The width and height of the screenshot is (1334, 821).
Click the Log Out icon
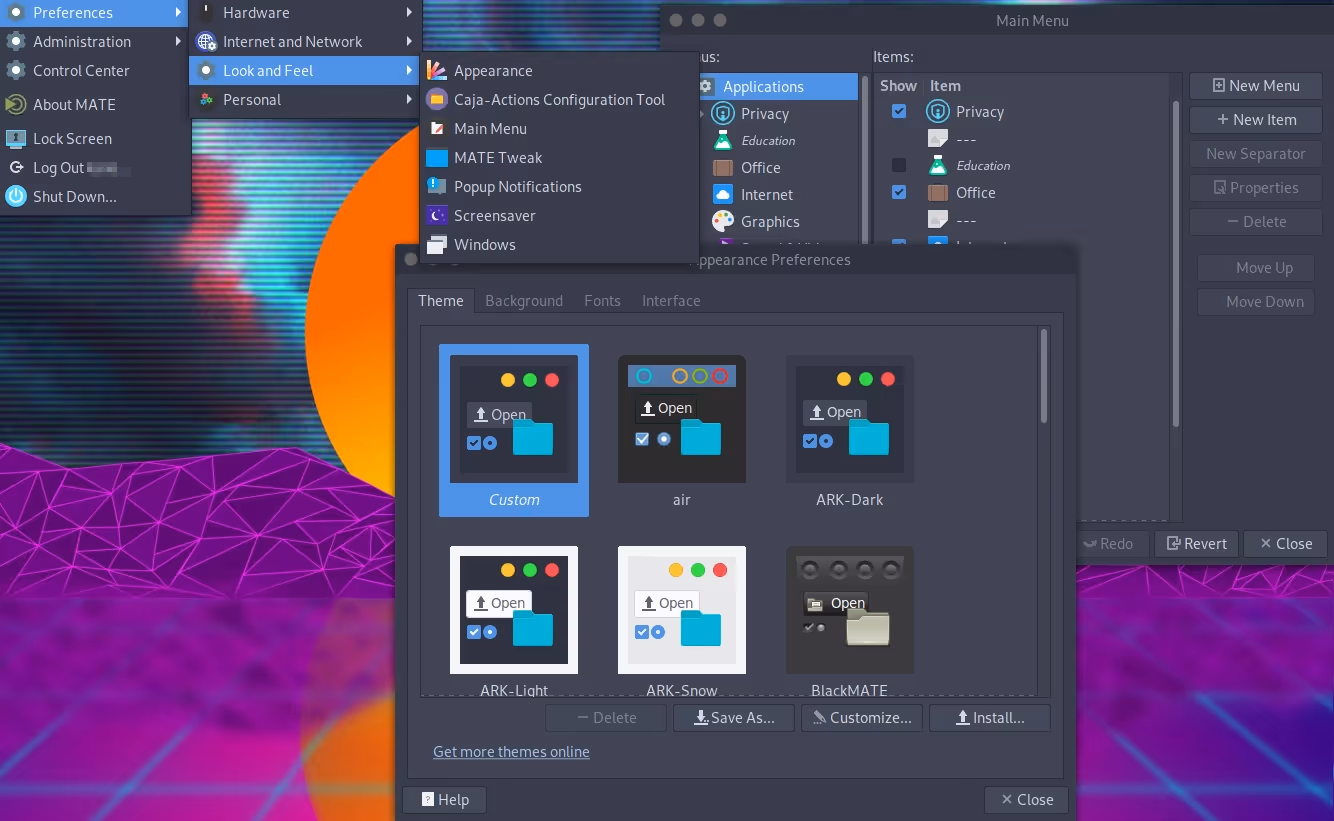point(15,168)
